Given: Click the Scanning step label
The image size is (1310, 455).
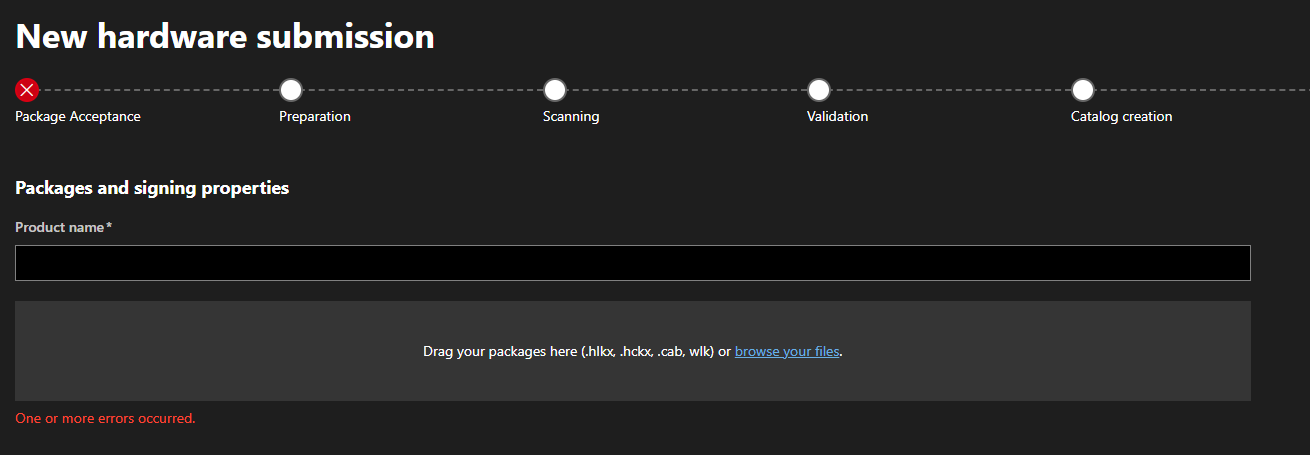Looking at the screenshot, I should 571,116.
